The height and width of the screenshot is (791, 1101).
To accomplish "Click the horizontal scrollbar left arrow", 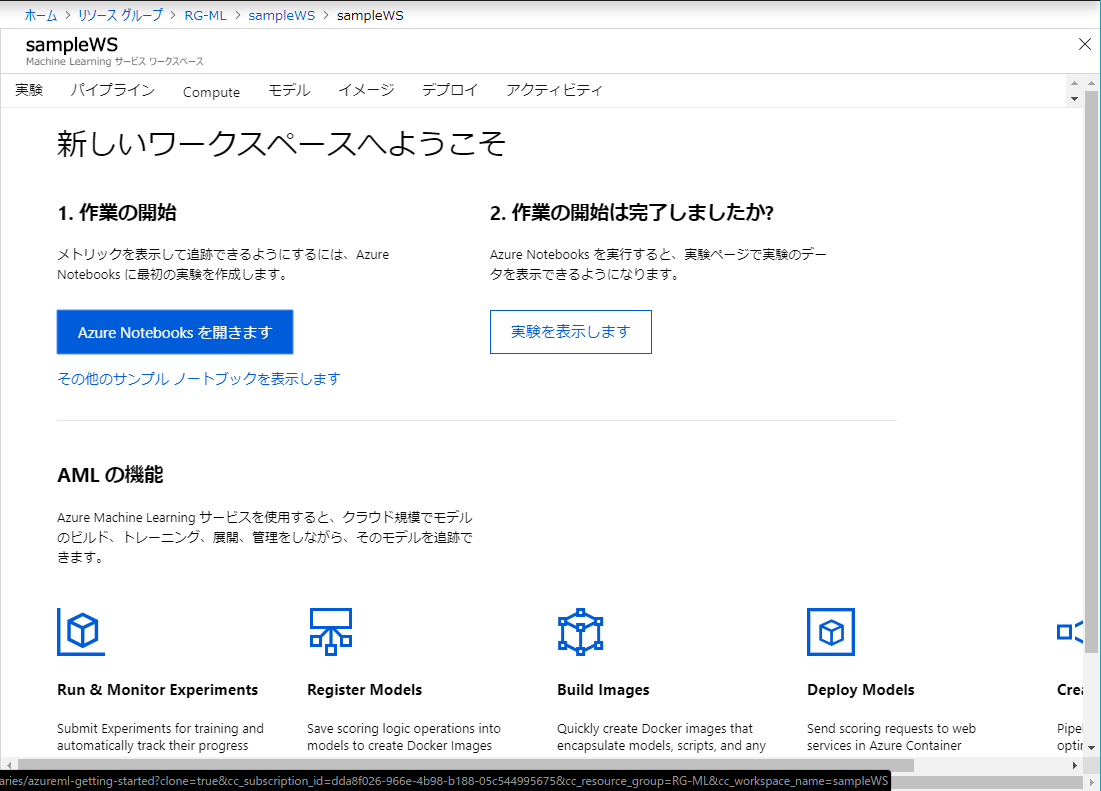I will (x=8, y=765).
